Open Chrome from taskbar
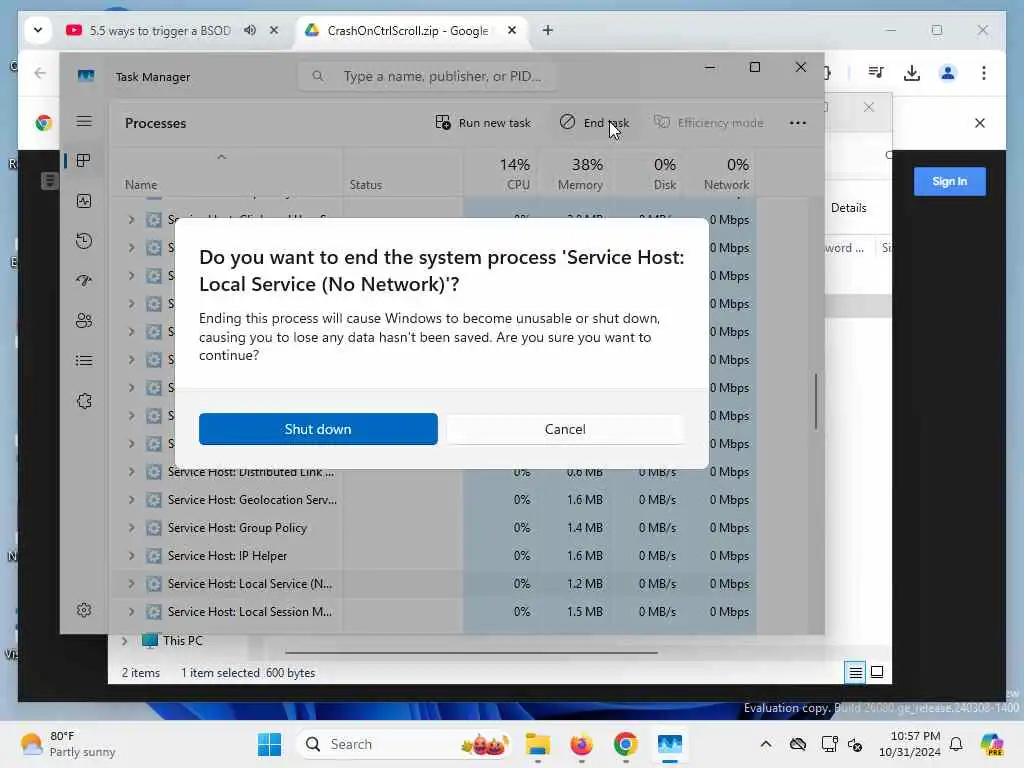The image size is (1024, 768). (x=625, y=744)
